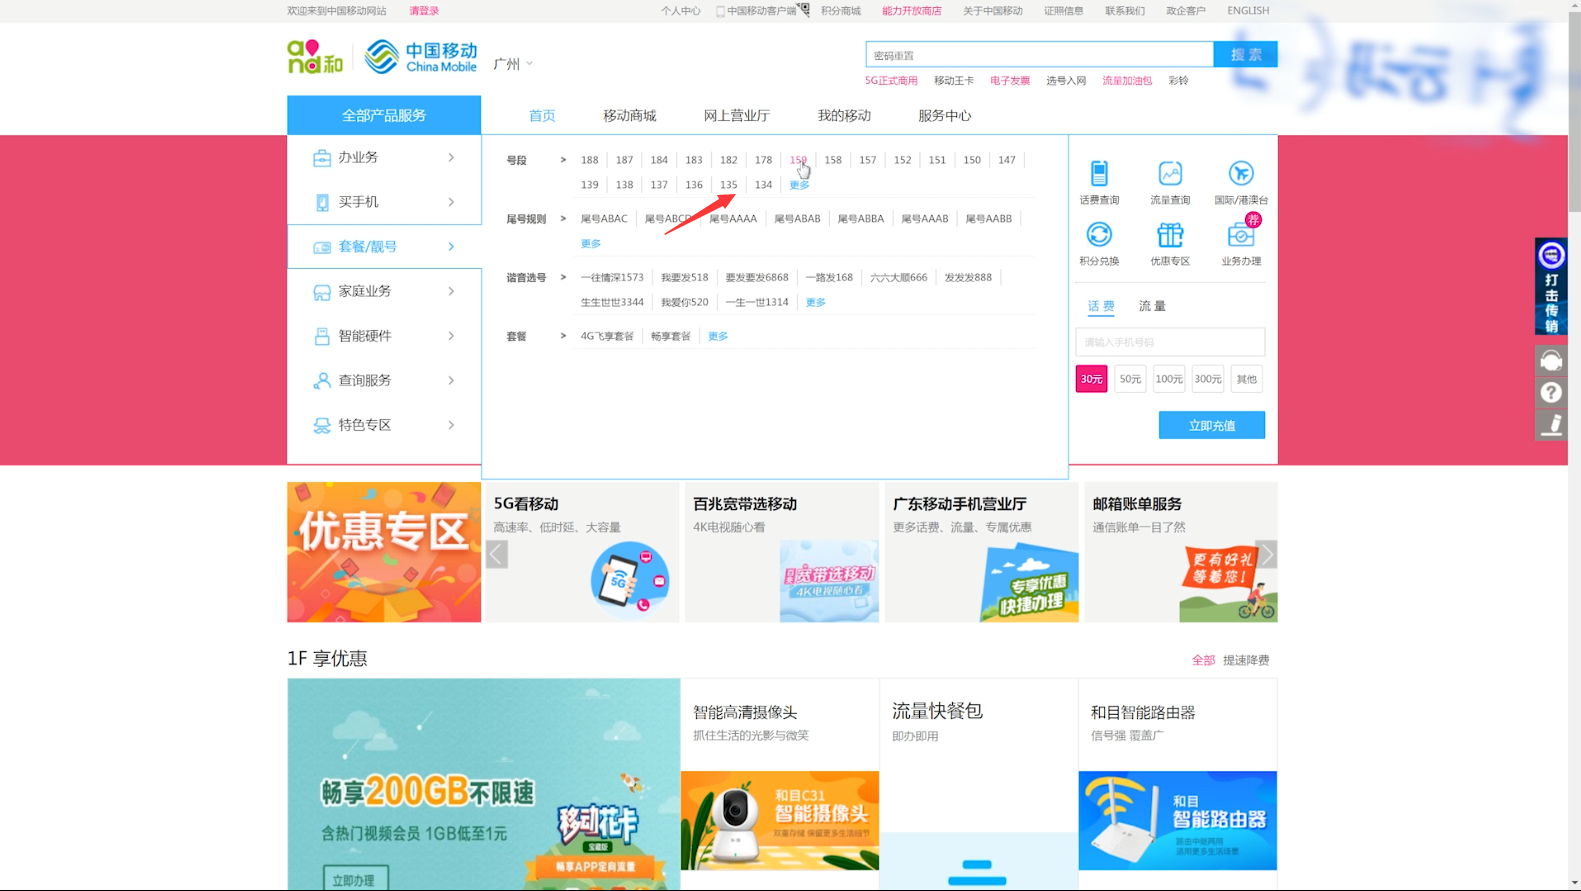
Task: Open the help question mark icon
Action: (1551, 392)
